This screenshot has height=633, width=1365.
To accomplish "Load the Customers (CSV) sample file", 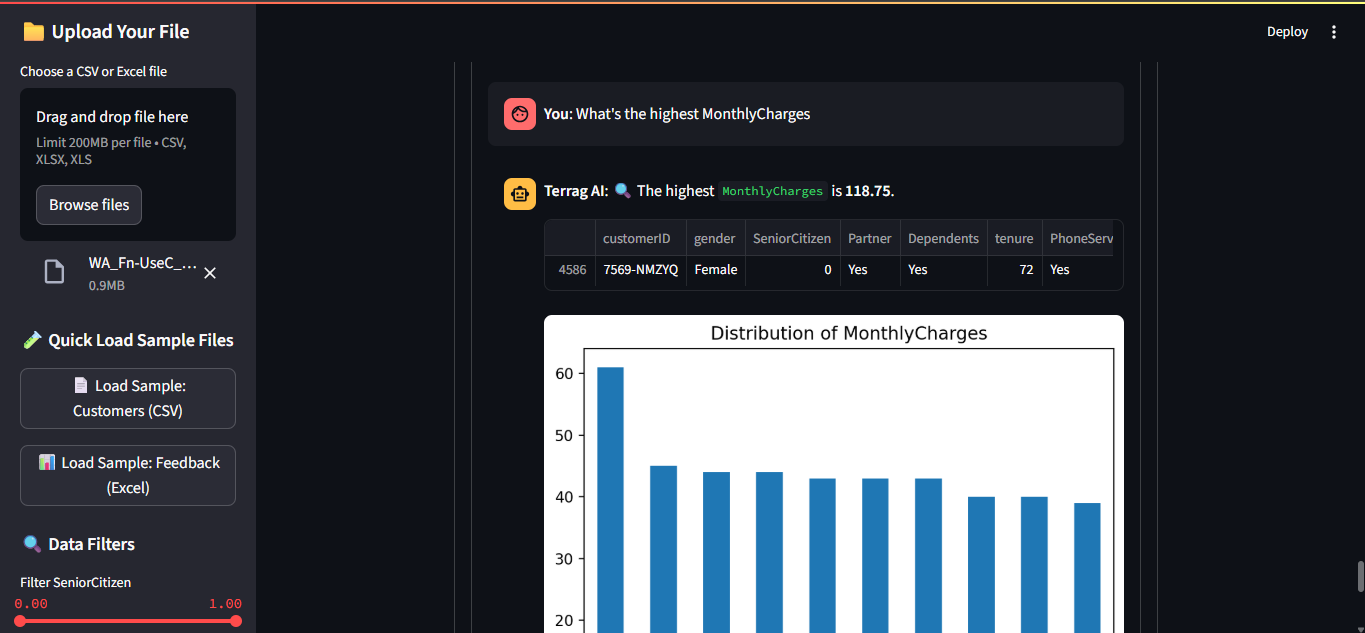I will pos(128,398).
